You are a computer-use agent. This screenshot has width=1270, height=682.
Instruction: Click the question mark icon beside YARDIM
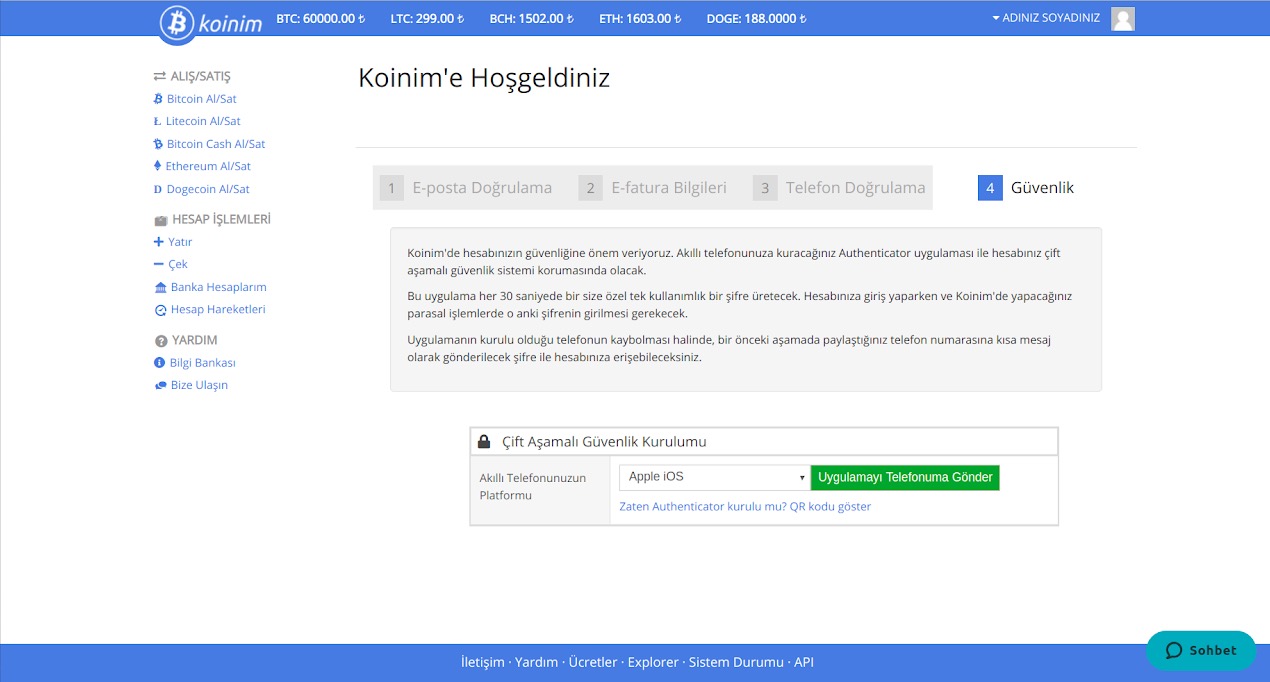(161, 341)
